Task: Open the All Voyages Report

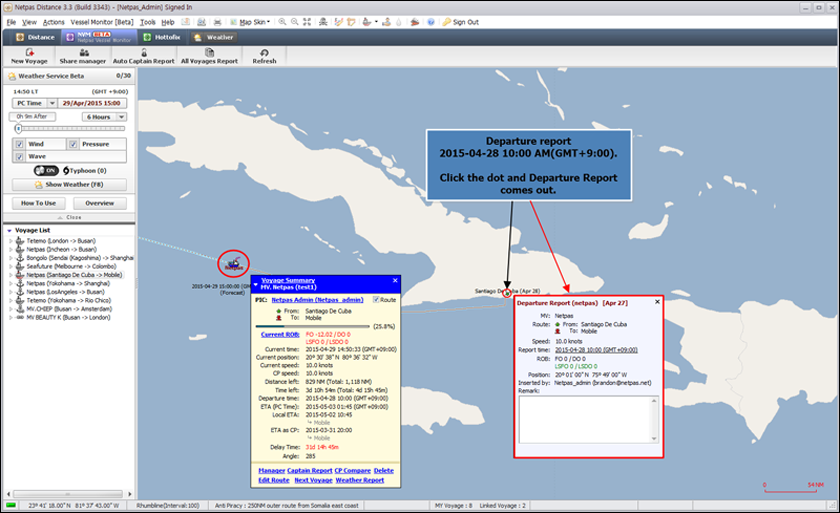Action: (209, 56)
